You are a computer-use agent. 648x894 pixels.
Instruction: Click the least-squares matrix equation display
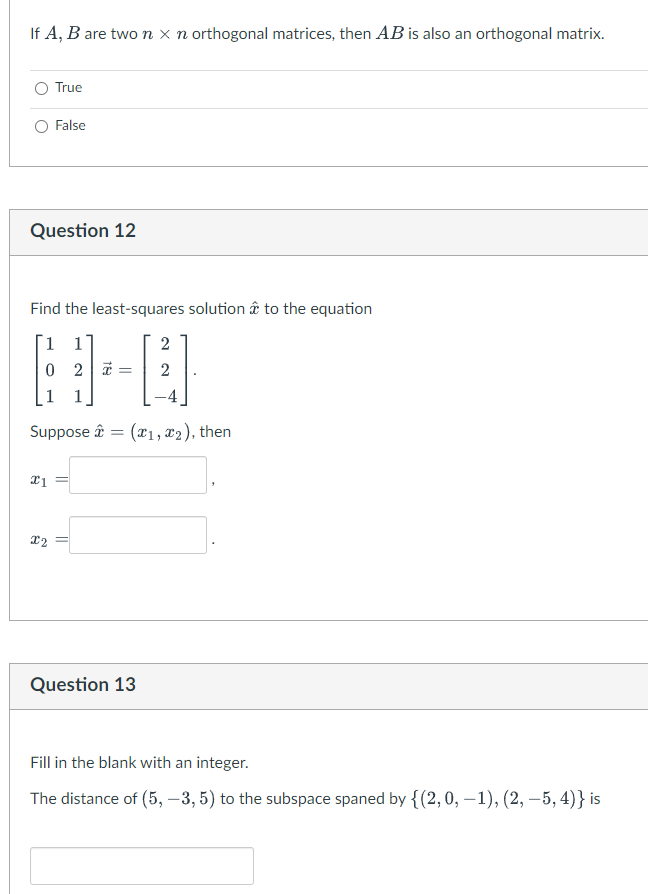click(110, 367)
